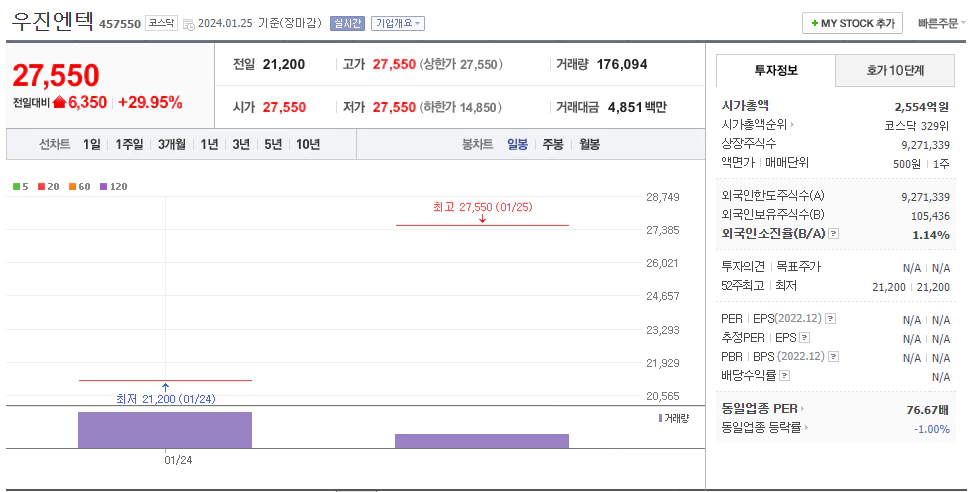The height and width of the screenshot is (492, 968).
Task: Click the 액면가 500원 value
Action: (x=906, y=164)
